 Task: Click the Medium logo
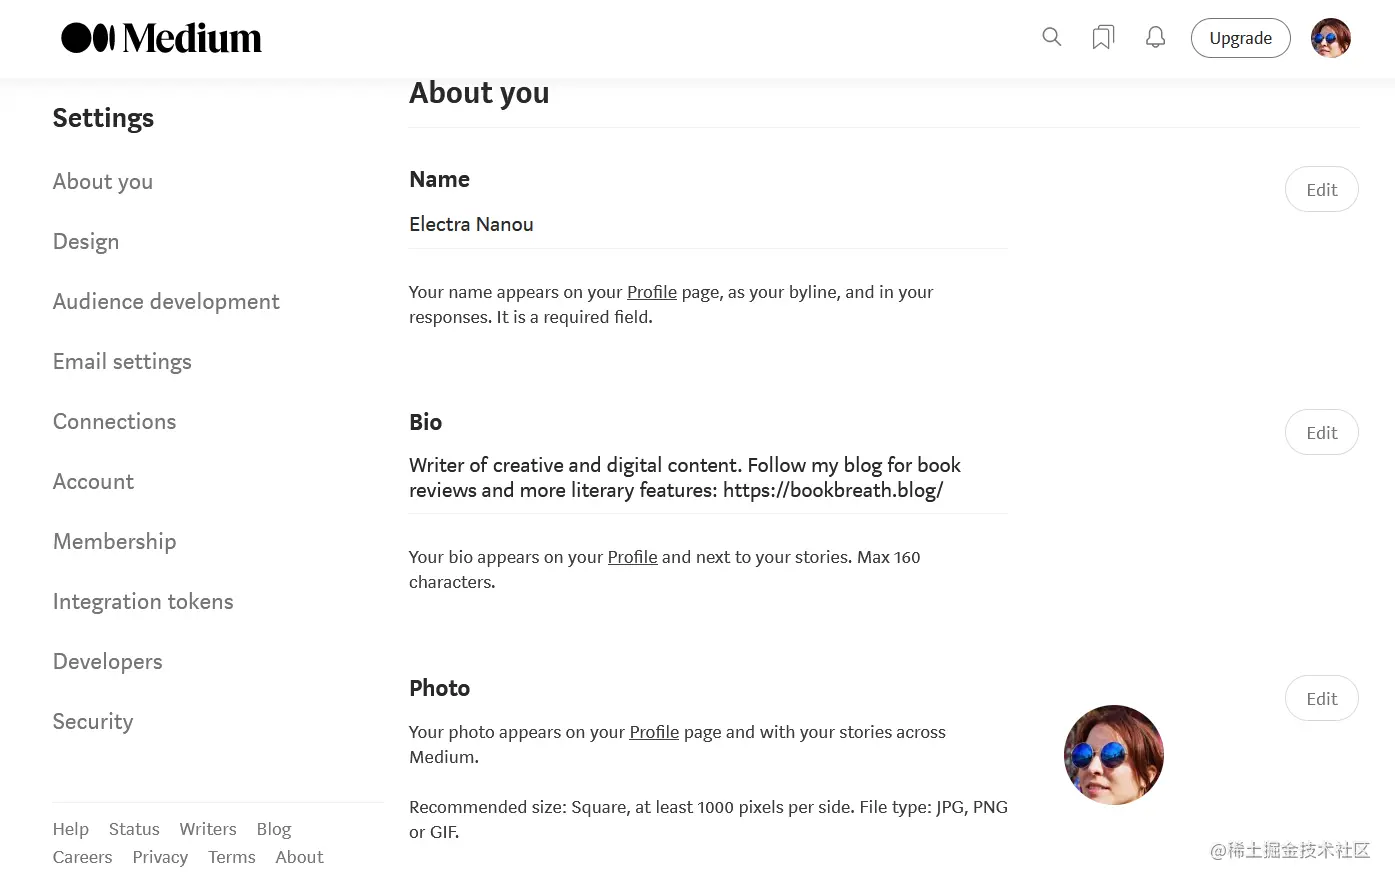[x=161, y=38]
